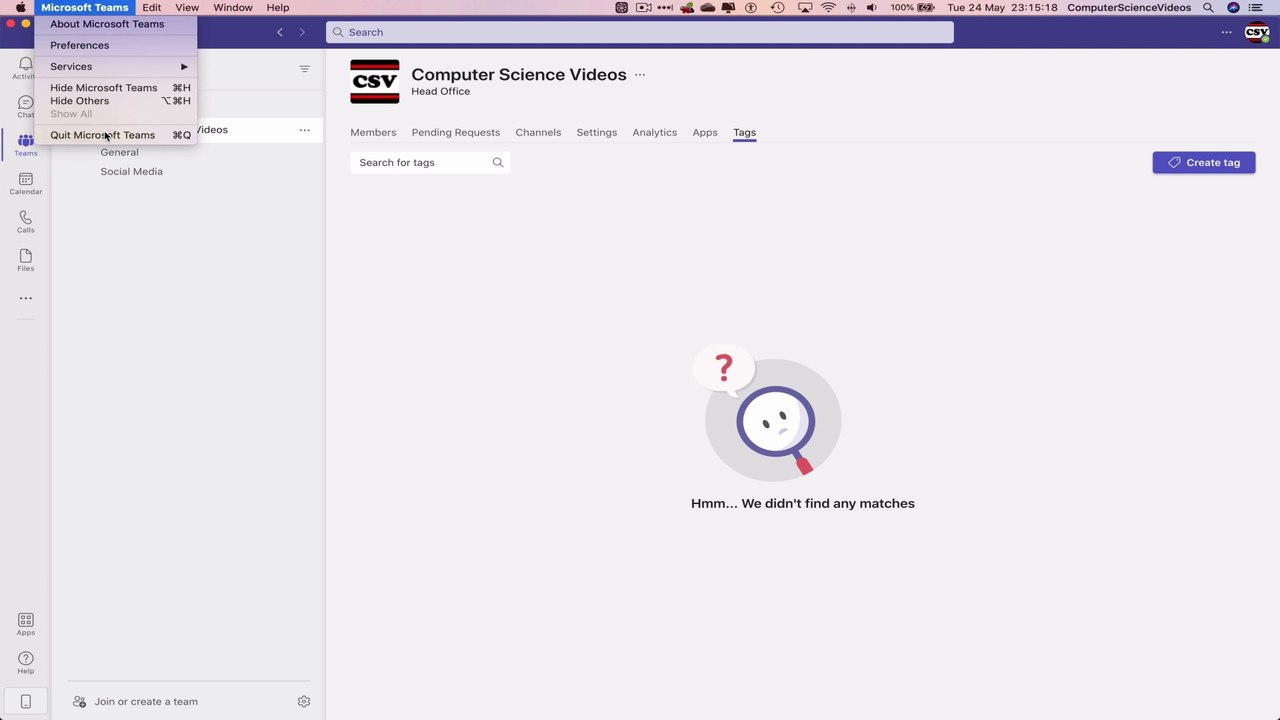Open Spotlight search in menu bar
1280x720 pixels.
[x=1208, y=7]
